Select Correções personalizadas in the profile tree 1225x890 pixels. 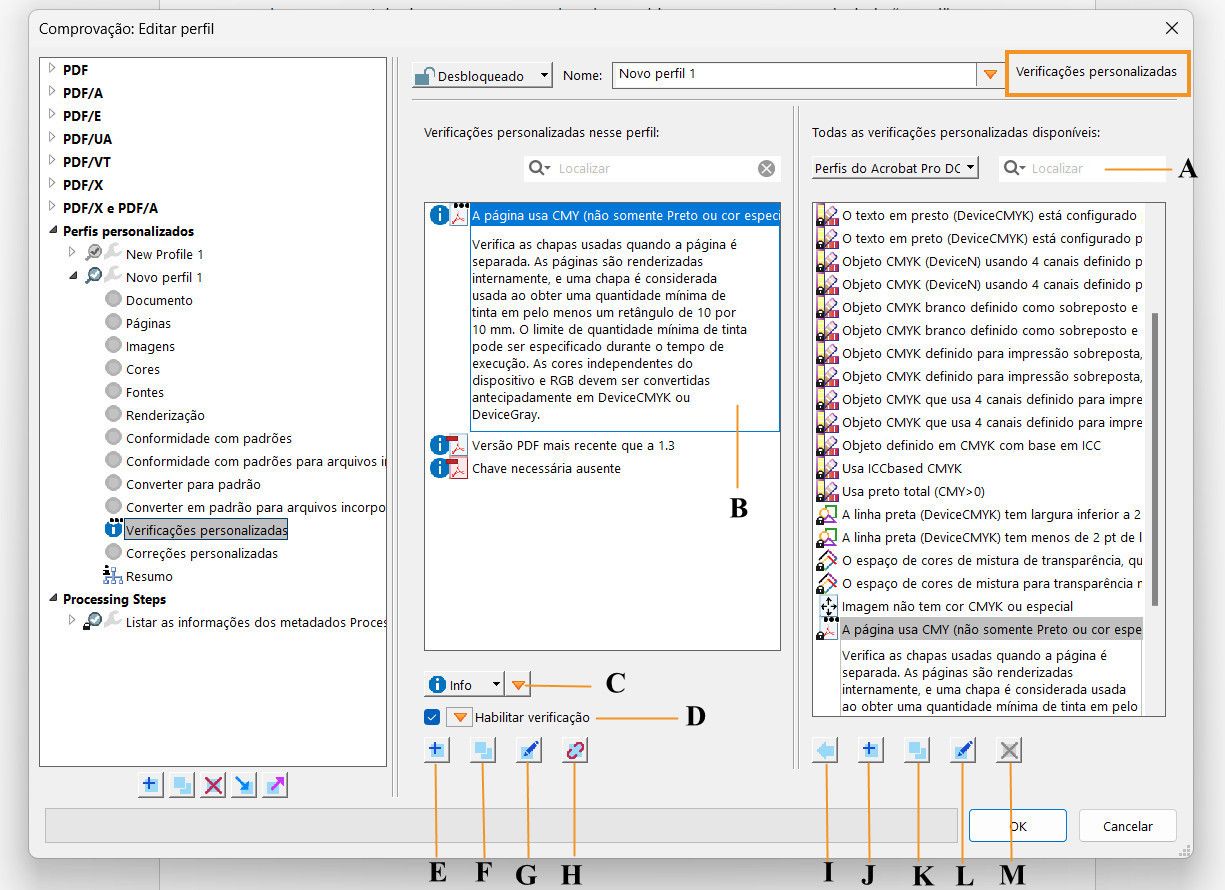click(201, 553)
